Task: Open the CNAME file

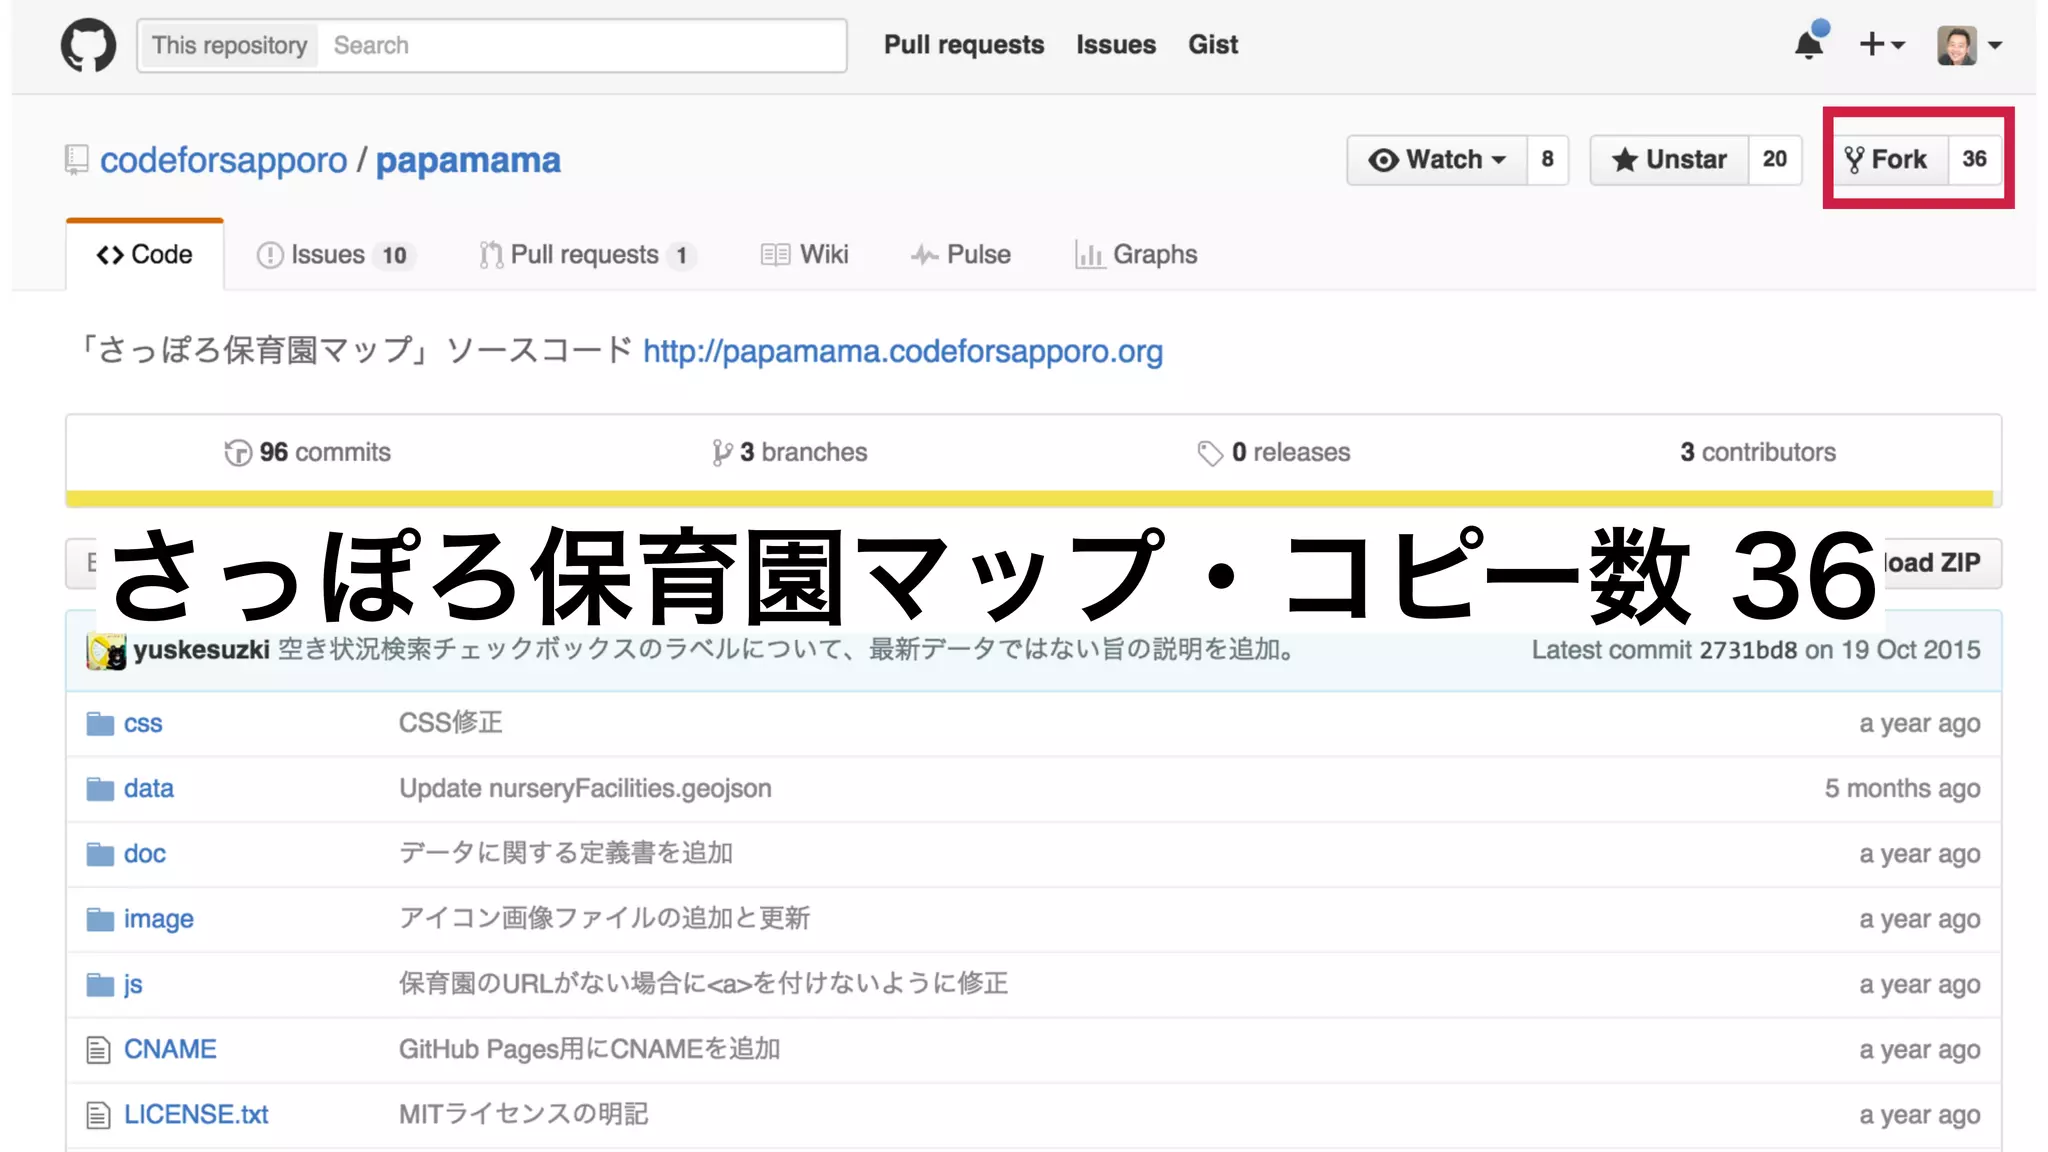Action: [x=170, y=1050]
